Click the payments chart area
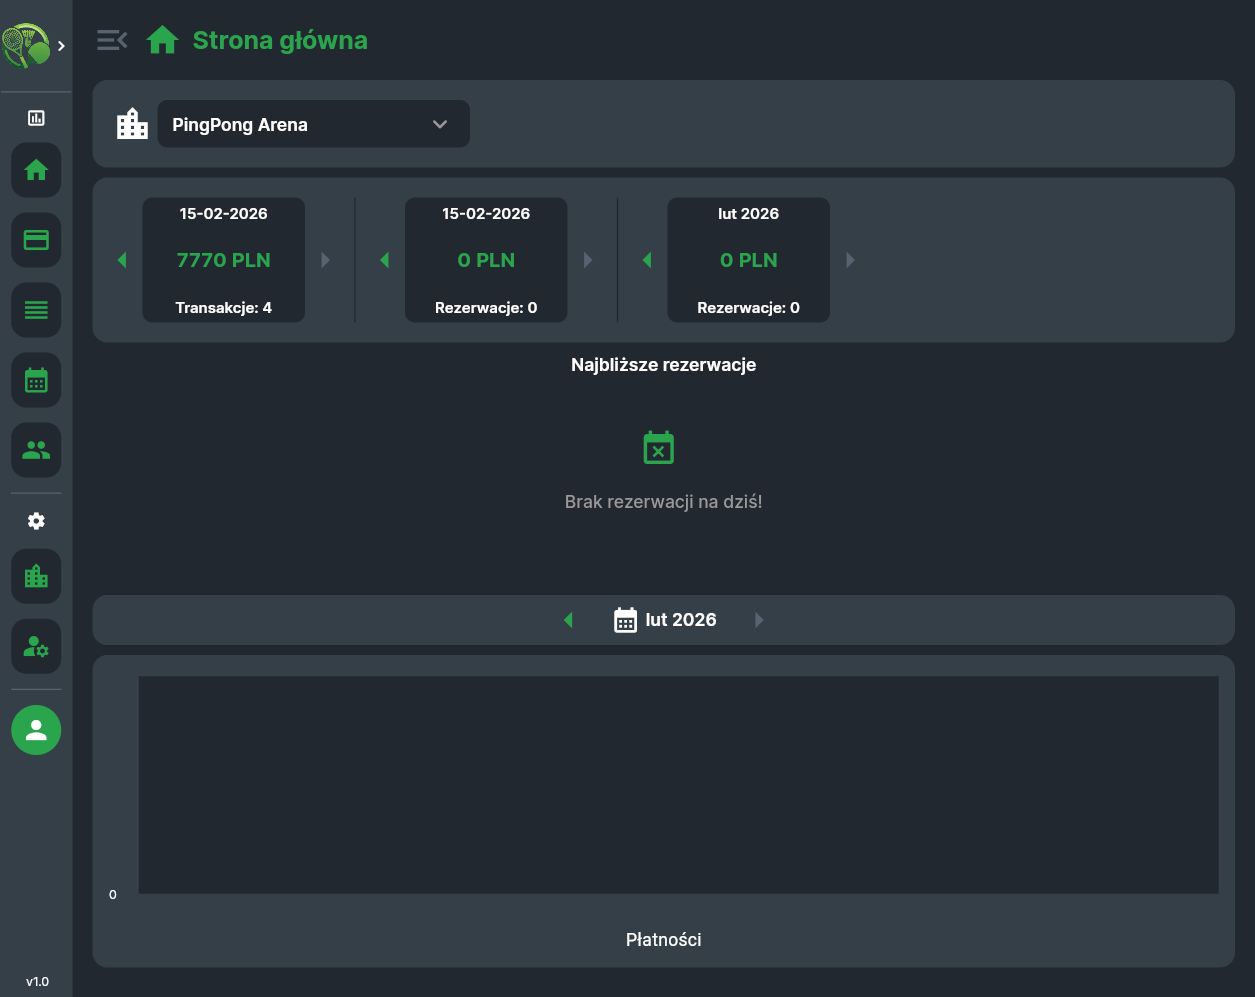This screenshot has width=1255, height=997. click(678, 785)
